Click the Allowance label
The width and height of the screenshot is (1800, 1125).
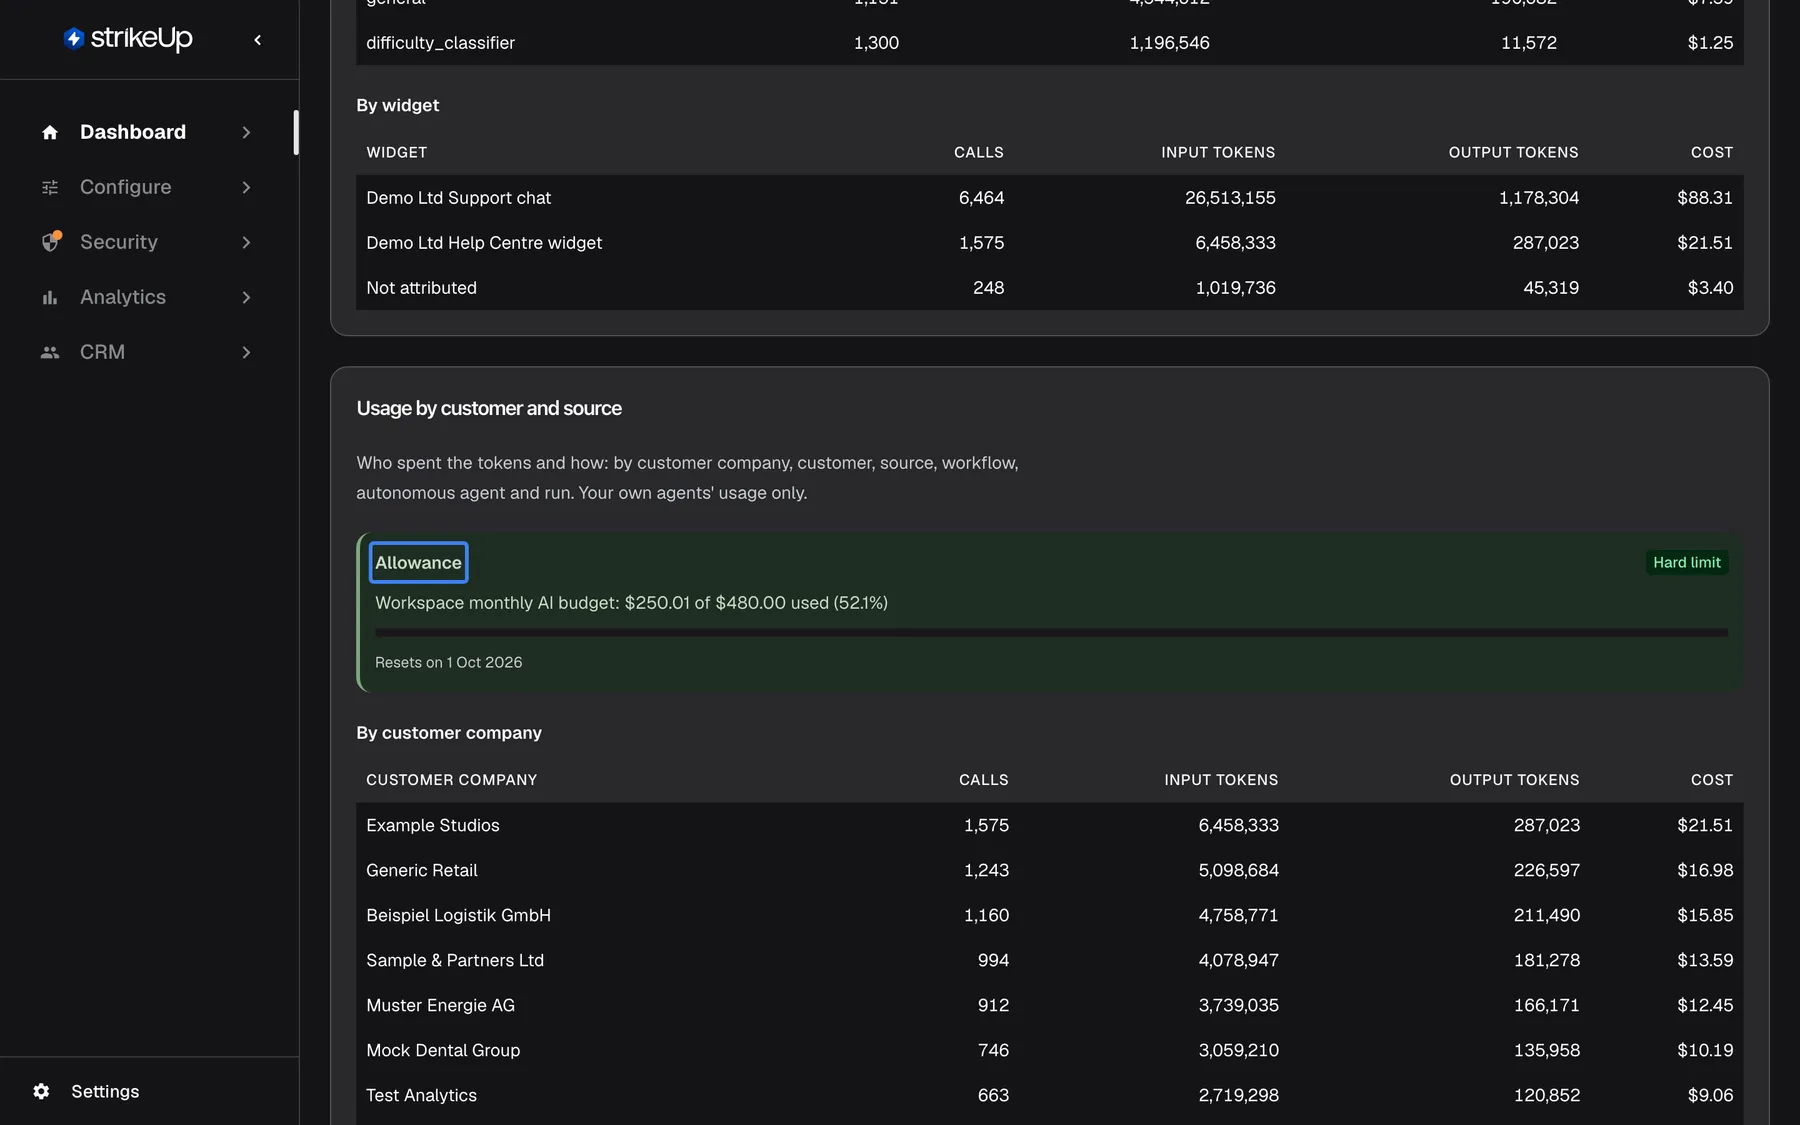click(x=418, y=563)
